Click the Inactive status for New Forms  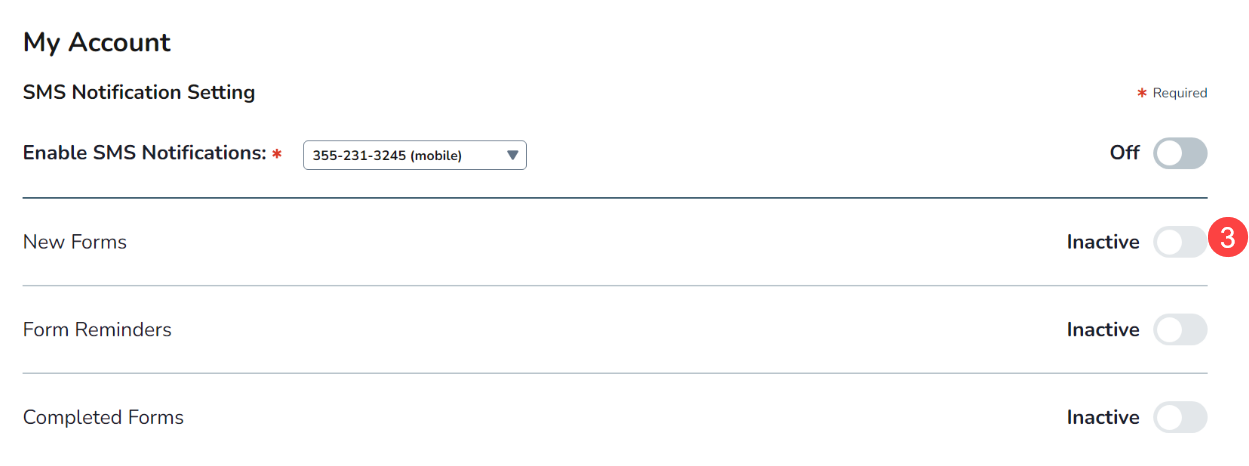[x=1103, y=242]
